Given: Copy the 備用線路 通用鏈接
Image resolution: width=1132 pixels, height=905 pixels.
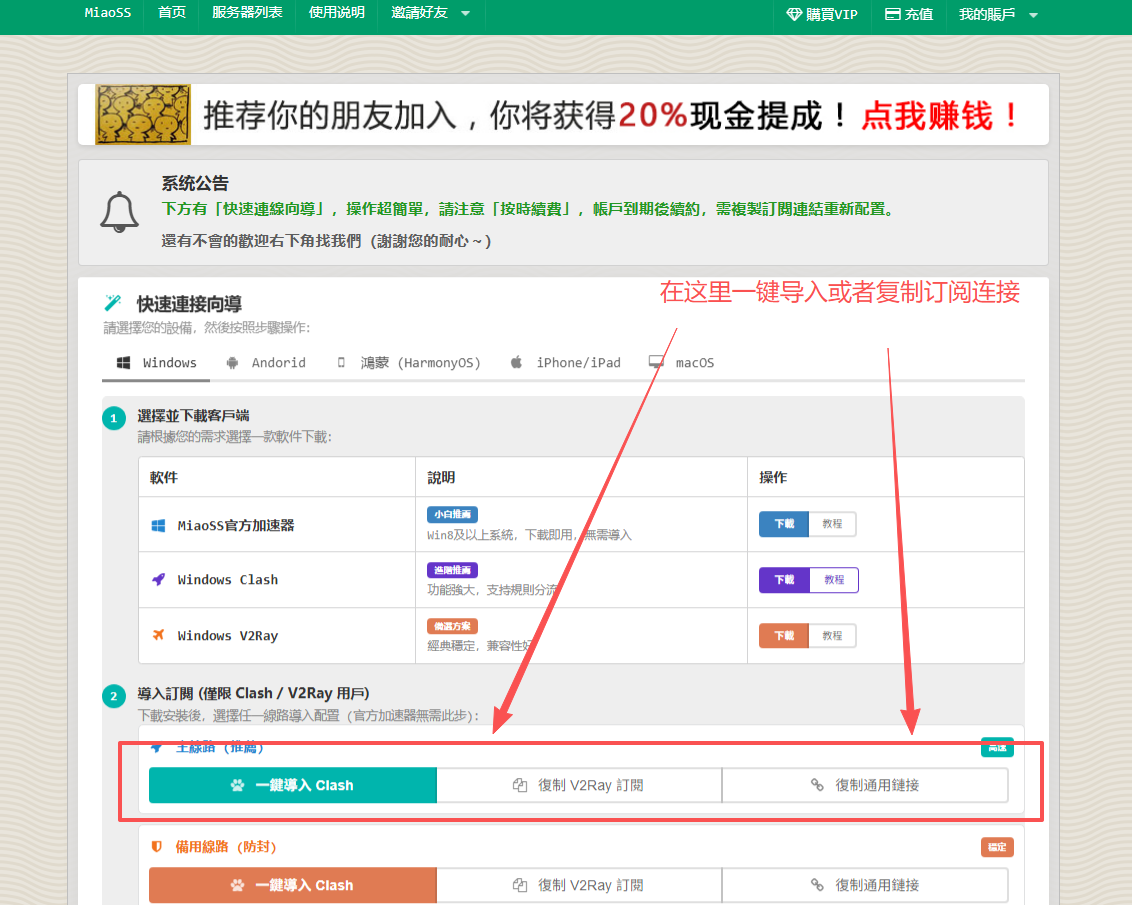Looking at the screenshot, I should pyautogui.click(x=865, y=885).
